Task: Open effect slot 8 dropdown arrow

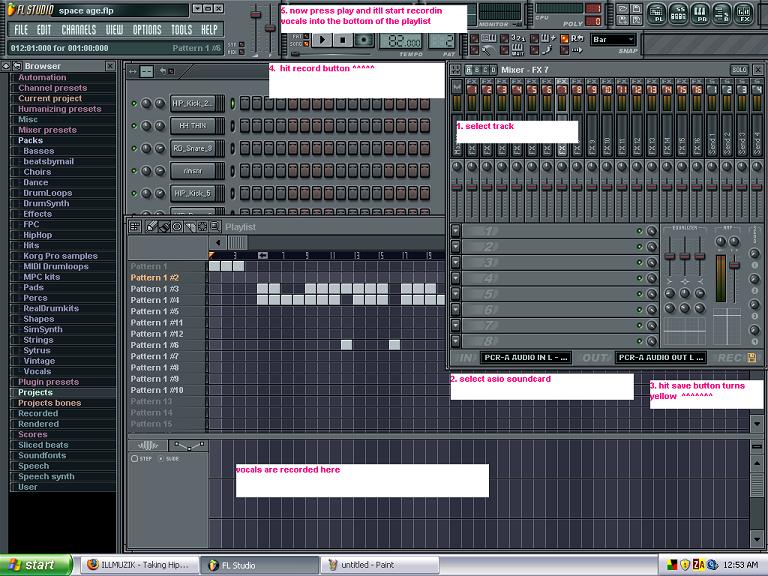Action: (x=456, y=340)
